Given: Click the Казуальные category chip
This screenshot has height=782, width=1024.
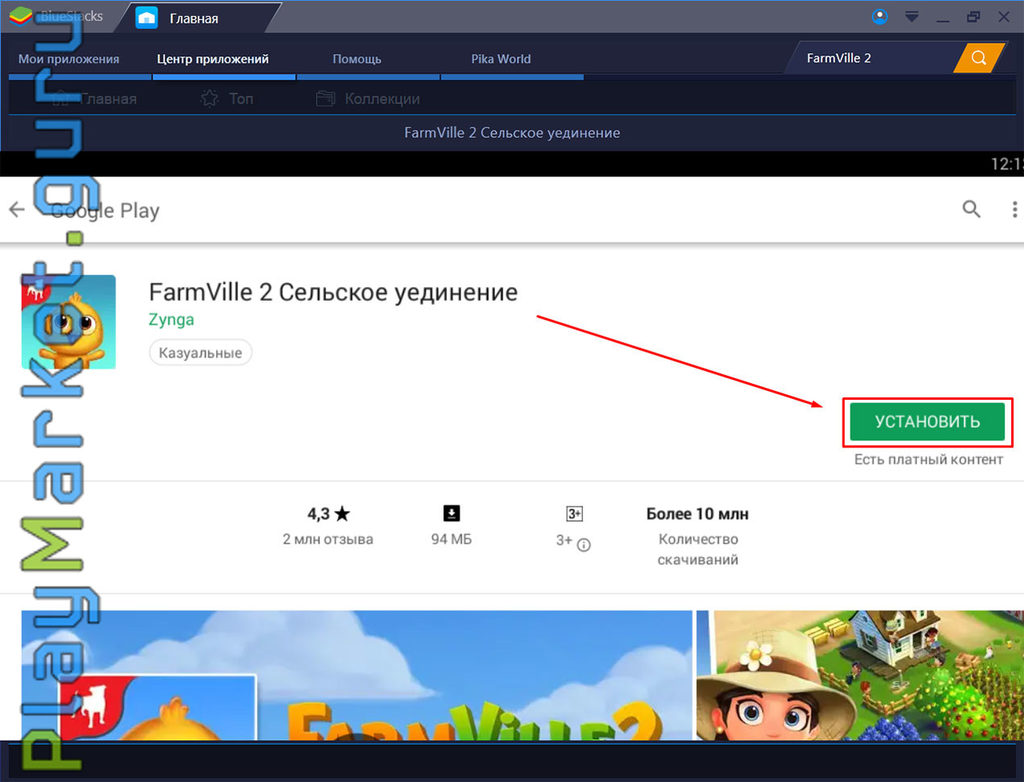Looking at the screenshot, I should click(200, 353).
